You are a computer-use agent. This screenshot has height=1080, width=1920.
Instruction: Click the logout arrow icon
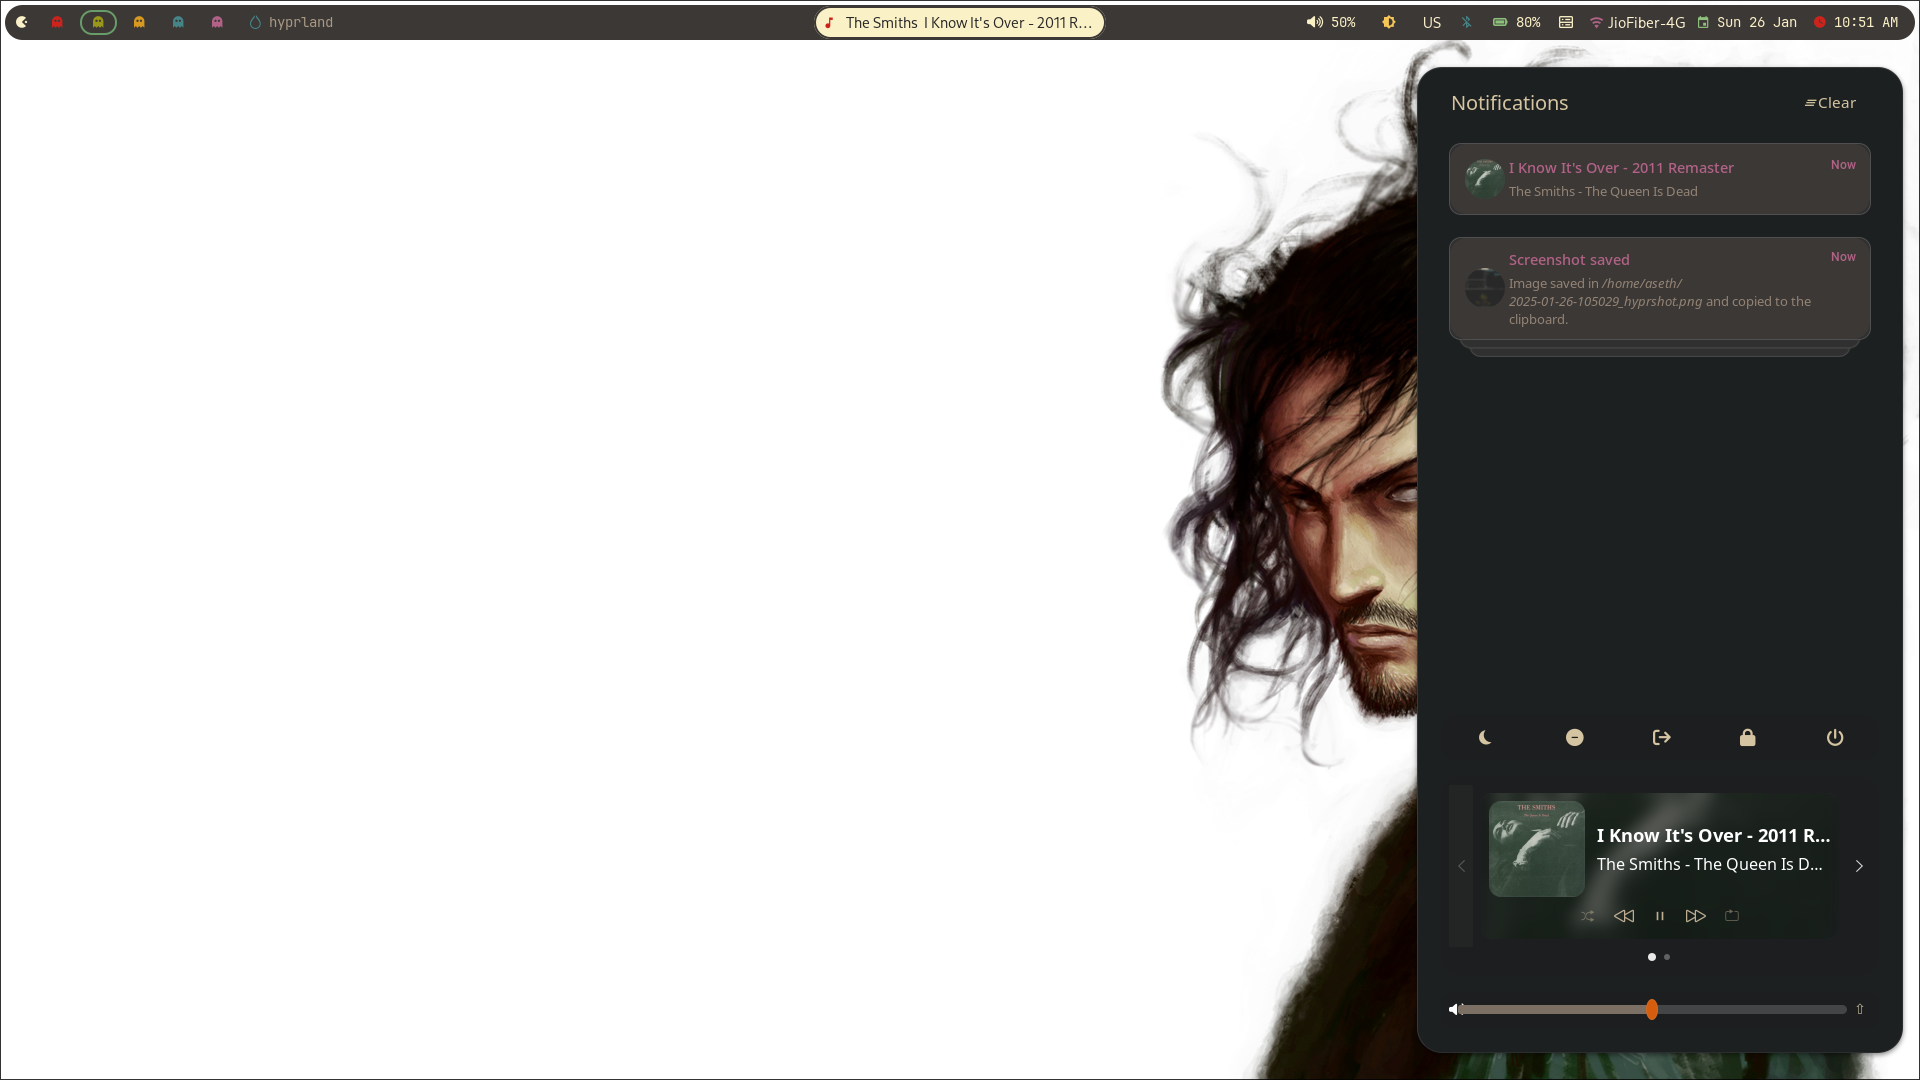coord(1661,738)
